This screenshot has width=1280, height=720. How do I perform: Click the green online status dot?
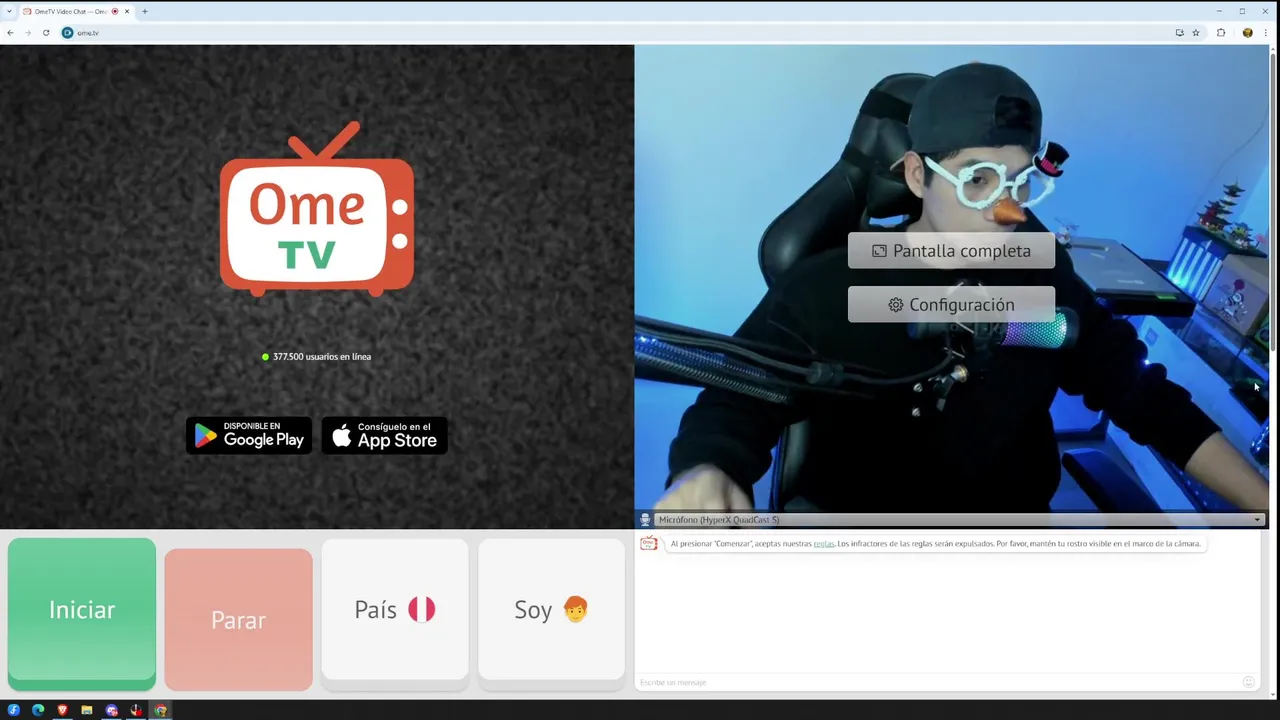[265, 357]
